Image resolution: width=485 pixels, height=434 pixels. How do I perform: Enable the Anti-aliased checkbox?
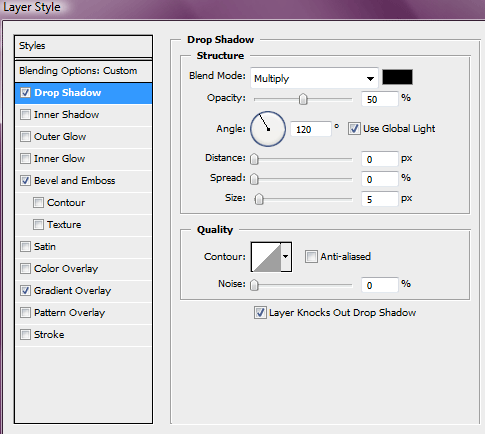tap(311, 257)
